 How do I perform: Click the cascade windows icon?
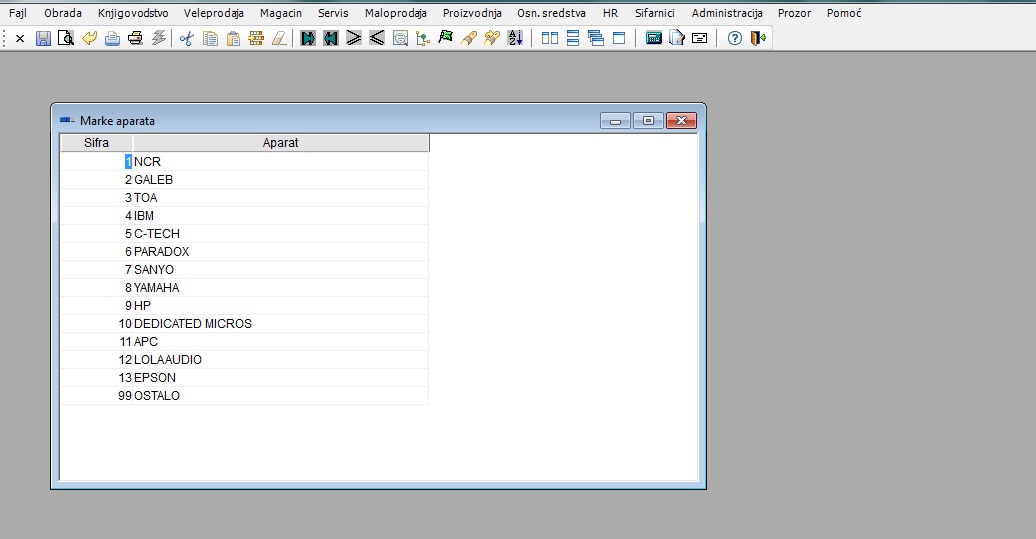pos(596,38)
